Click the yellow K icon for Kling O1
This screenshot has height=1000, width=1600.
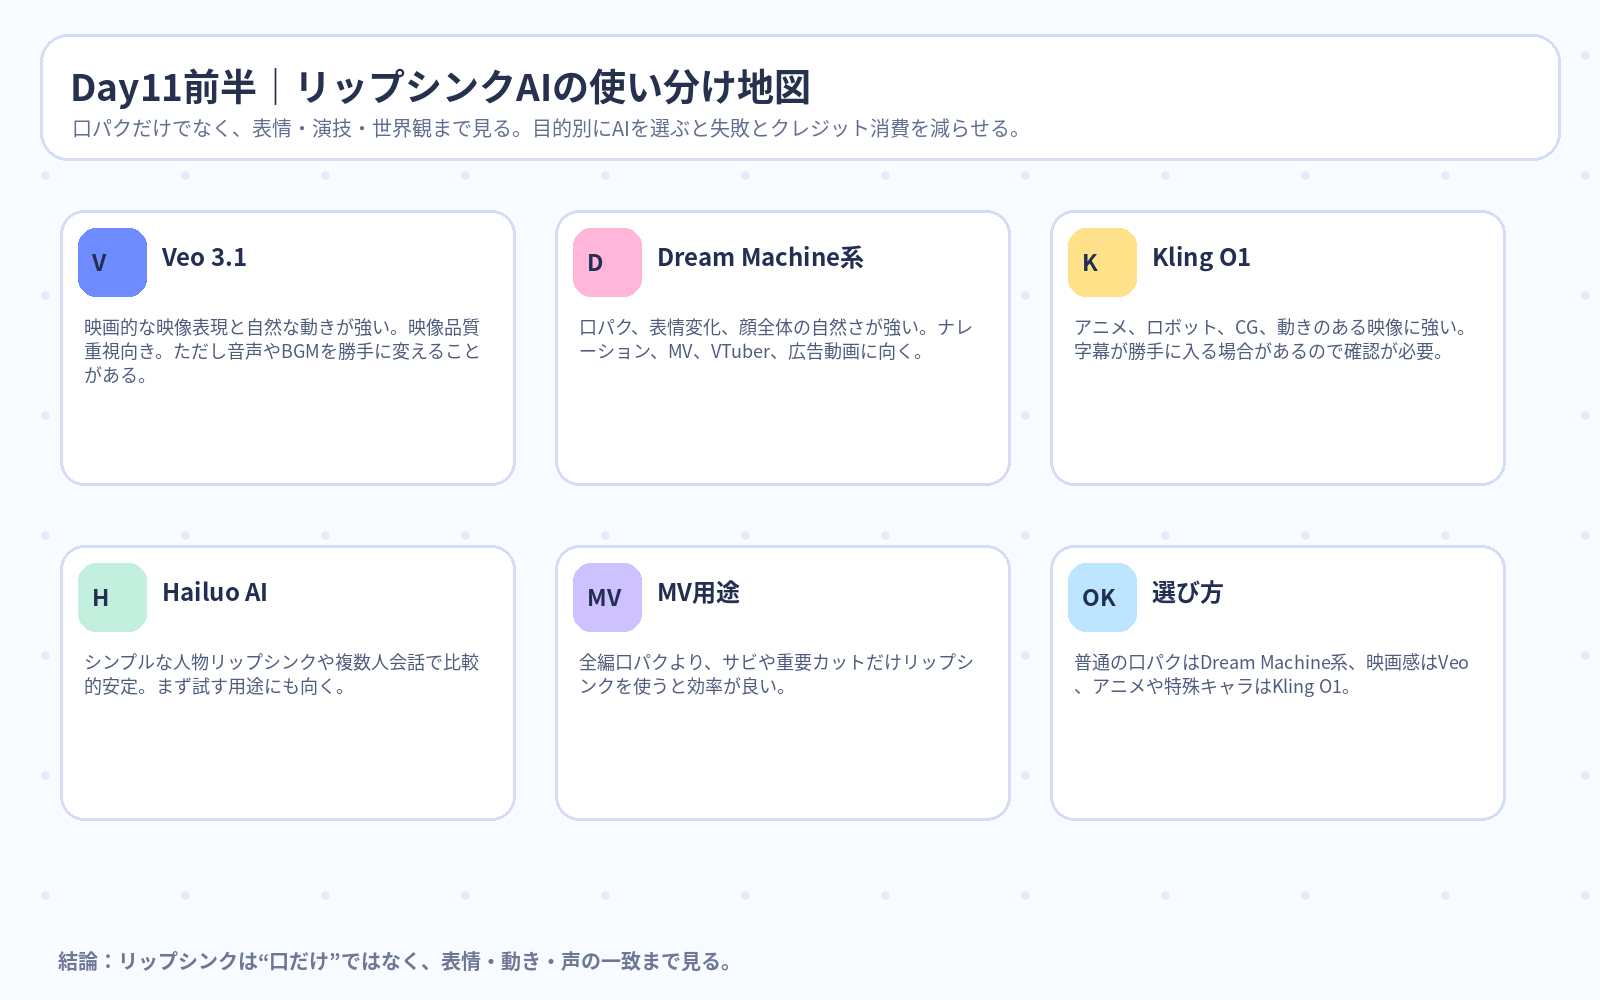click(1102, 262)
